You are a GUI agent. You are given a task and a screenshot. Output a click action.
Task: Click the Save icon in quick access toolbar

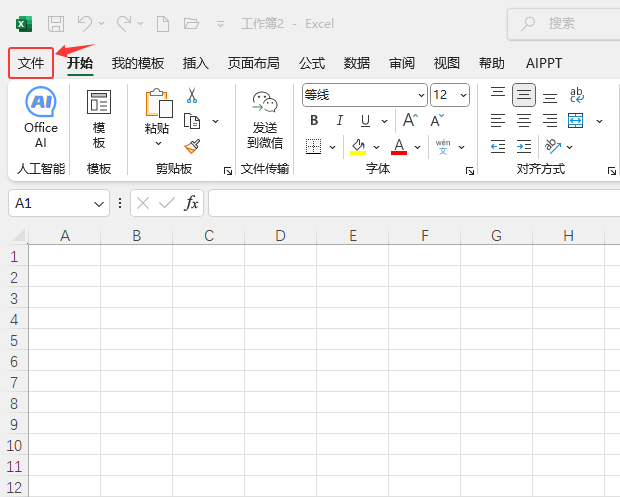[56, 24]
